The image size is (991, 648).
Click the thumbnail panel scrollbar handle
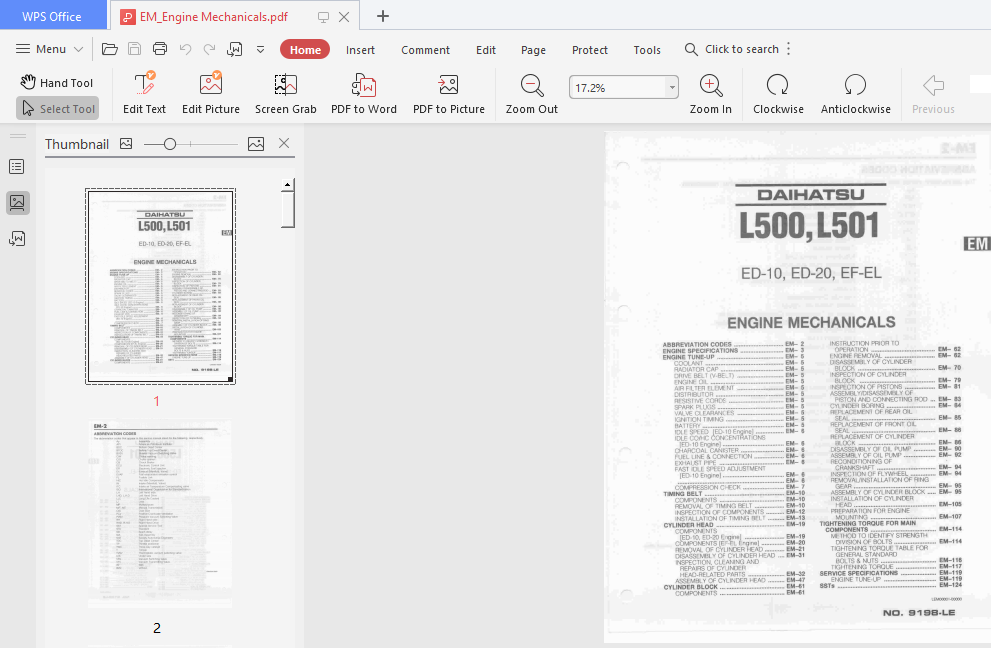tap(288, 209)
